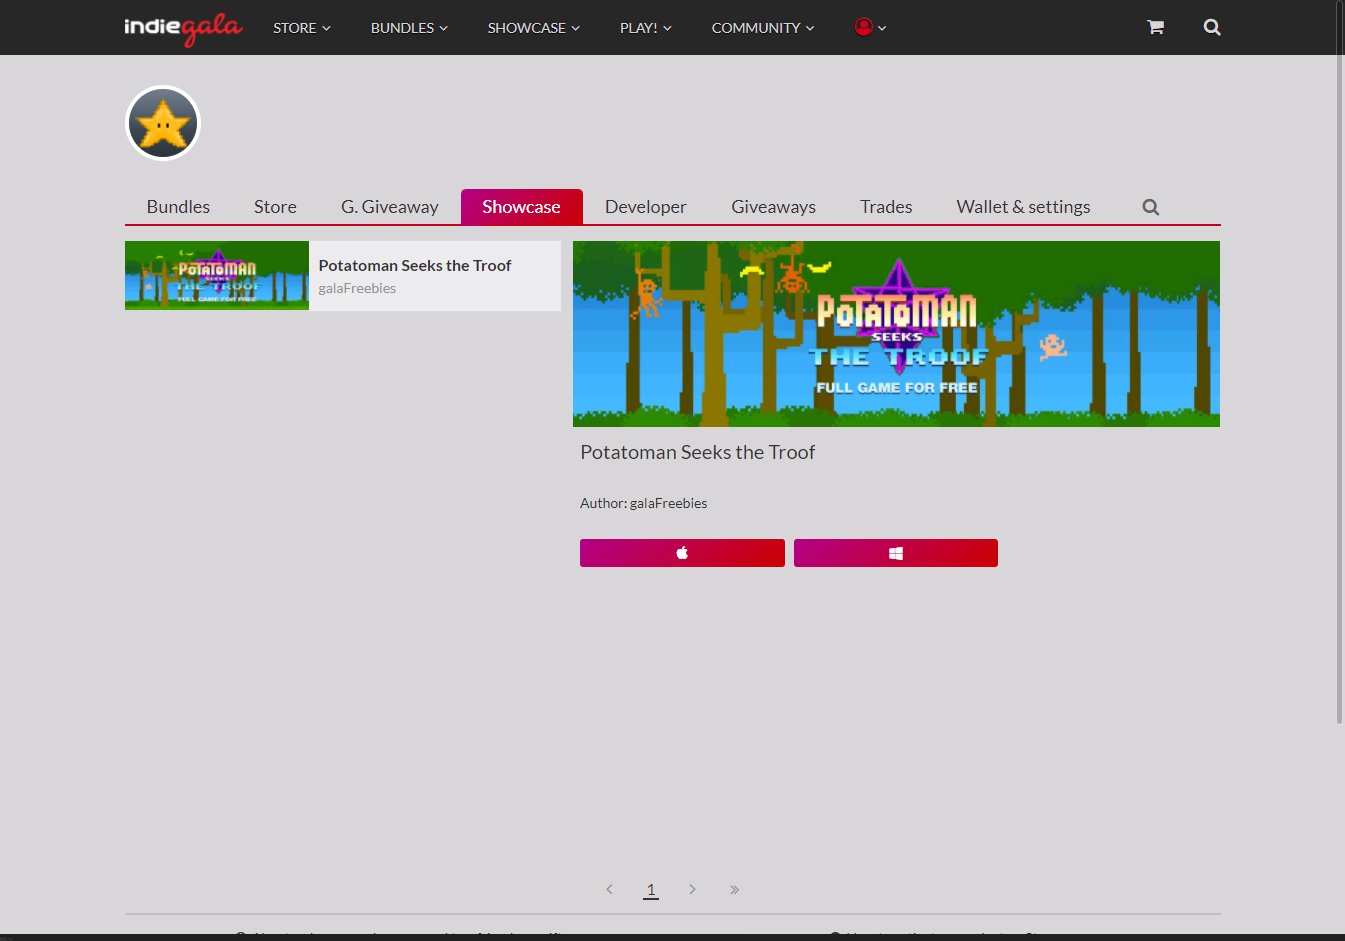Open the shopping cart icon
Screen dimensions: 1345x941
point(1155,27)
